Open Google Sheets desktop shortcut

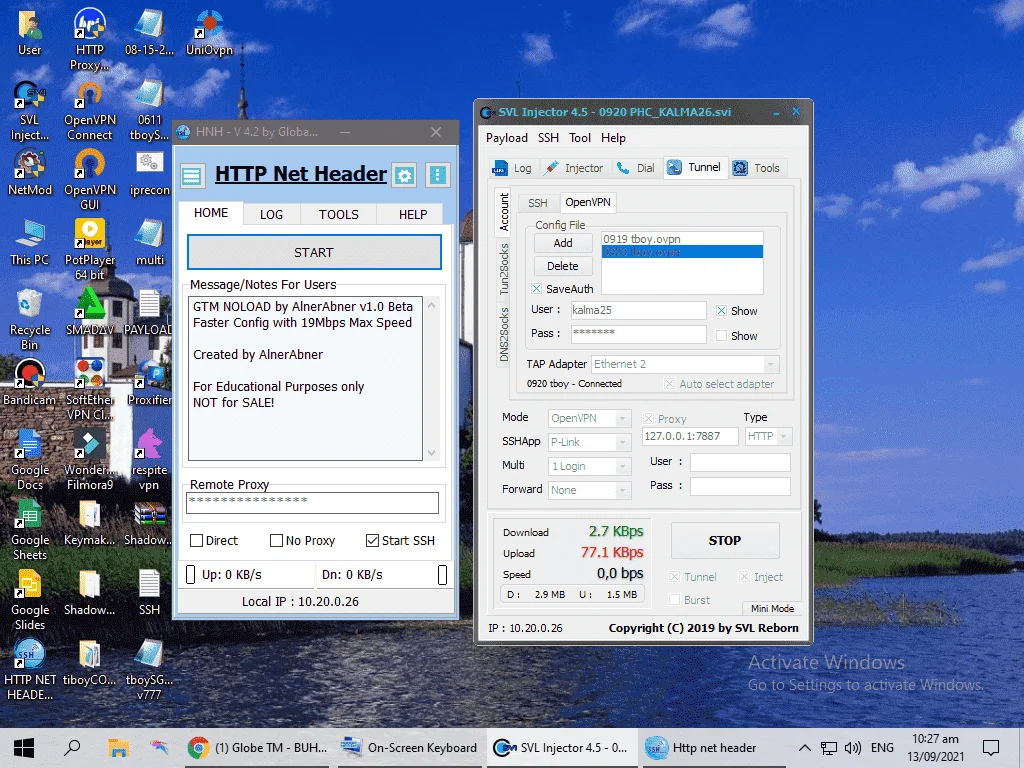click(29, 530)
